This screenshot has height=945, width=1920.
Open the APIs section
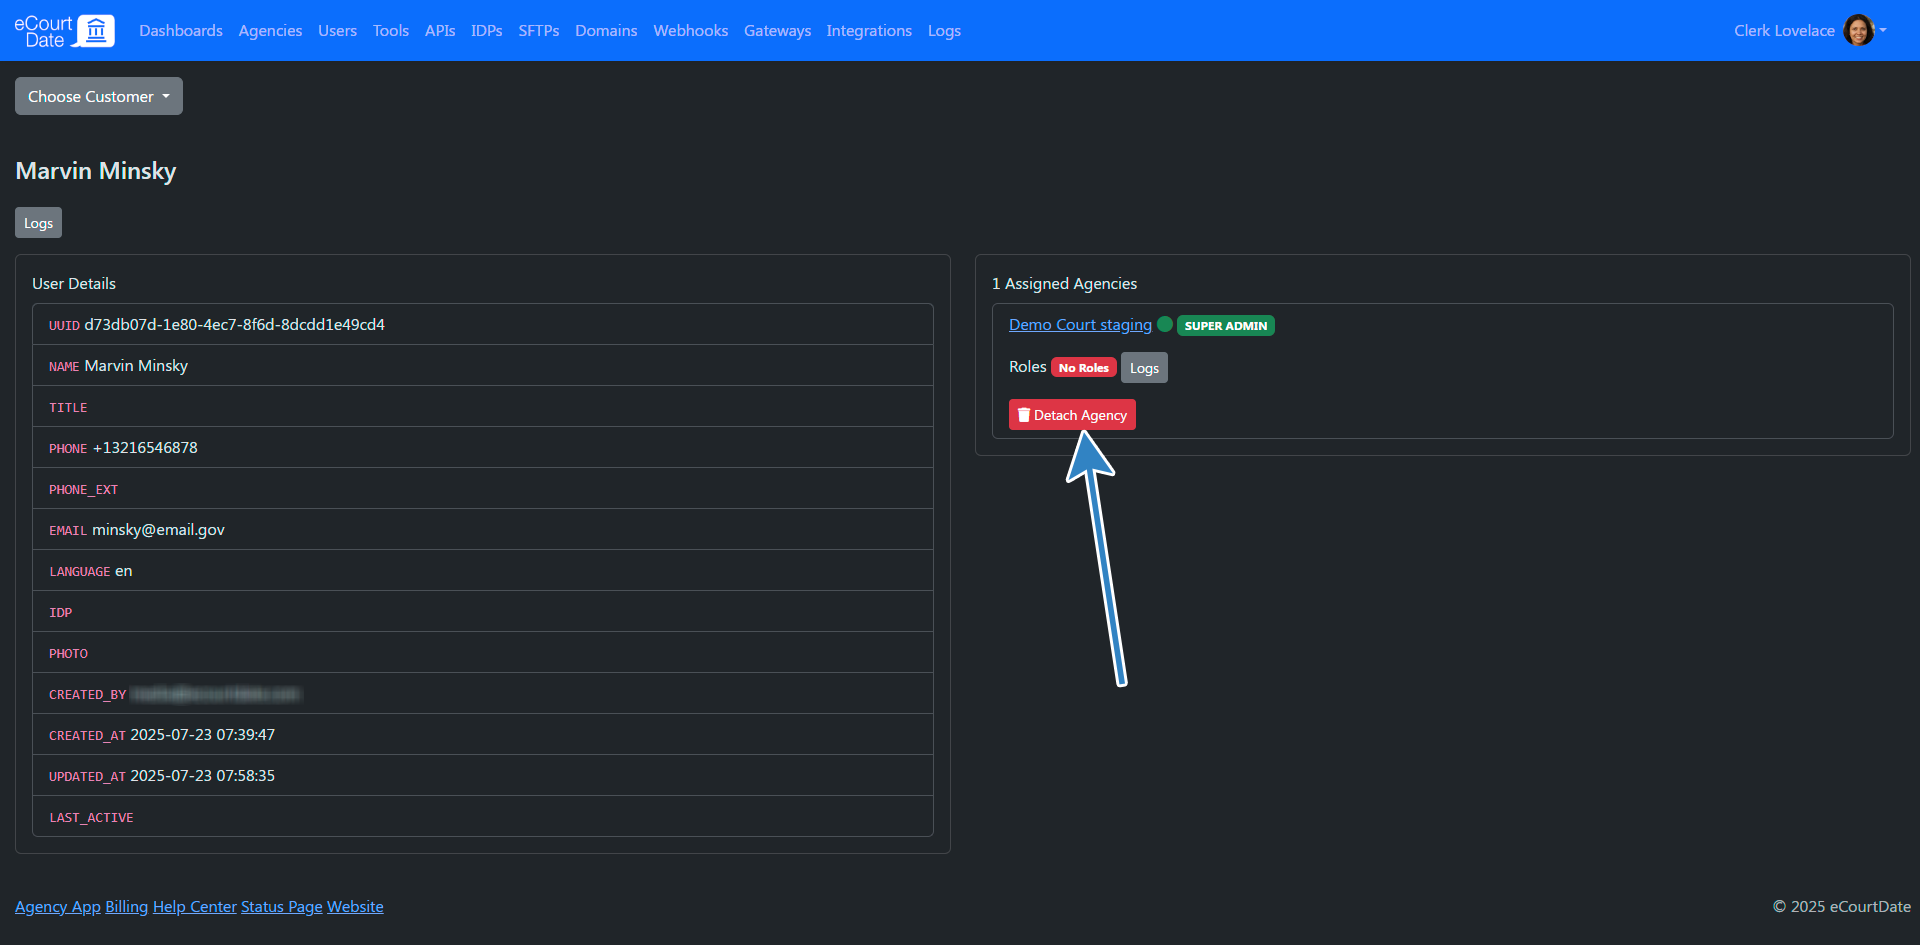tap(440, 31)
